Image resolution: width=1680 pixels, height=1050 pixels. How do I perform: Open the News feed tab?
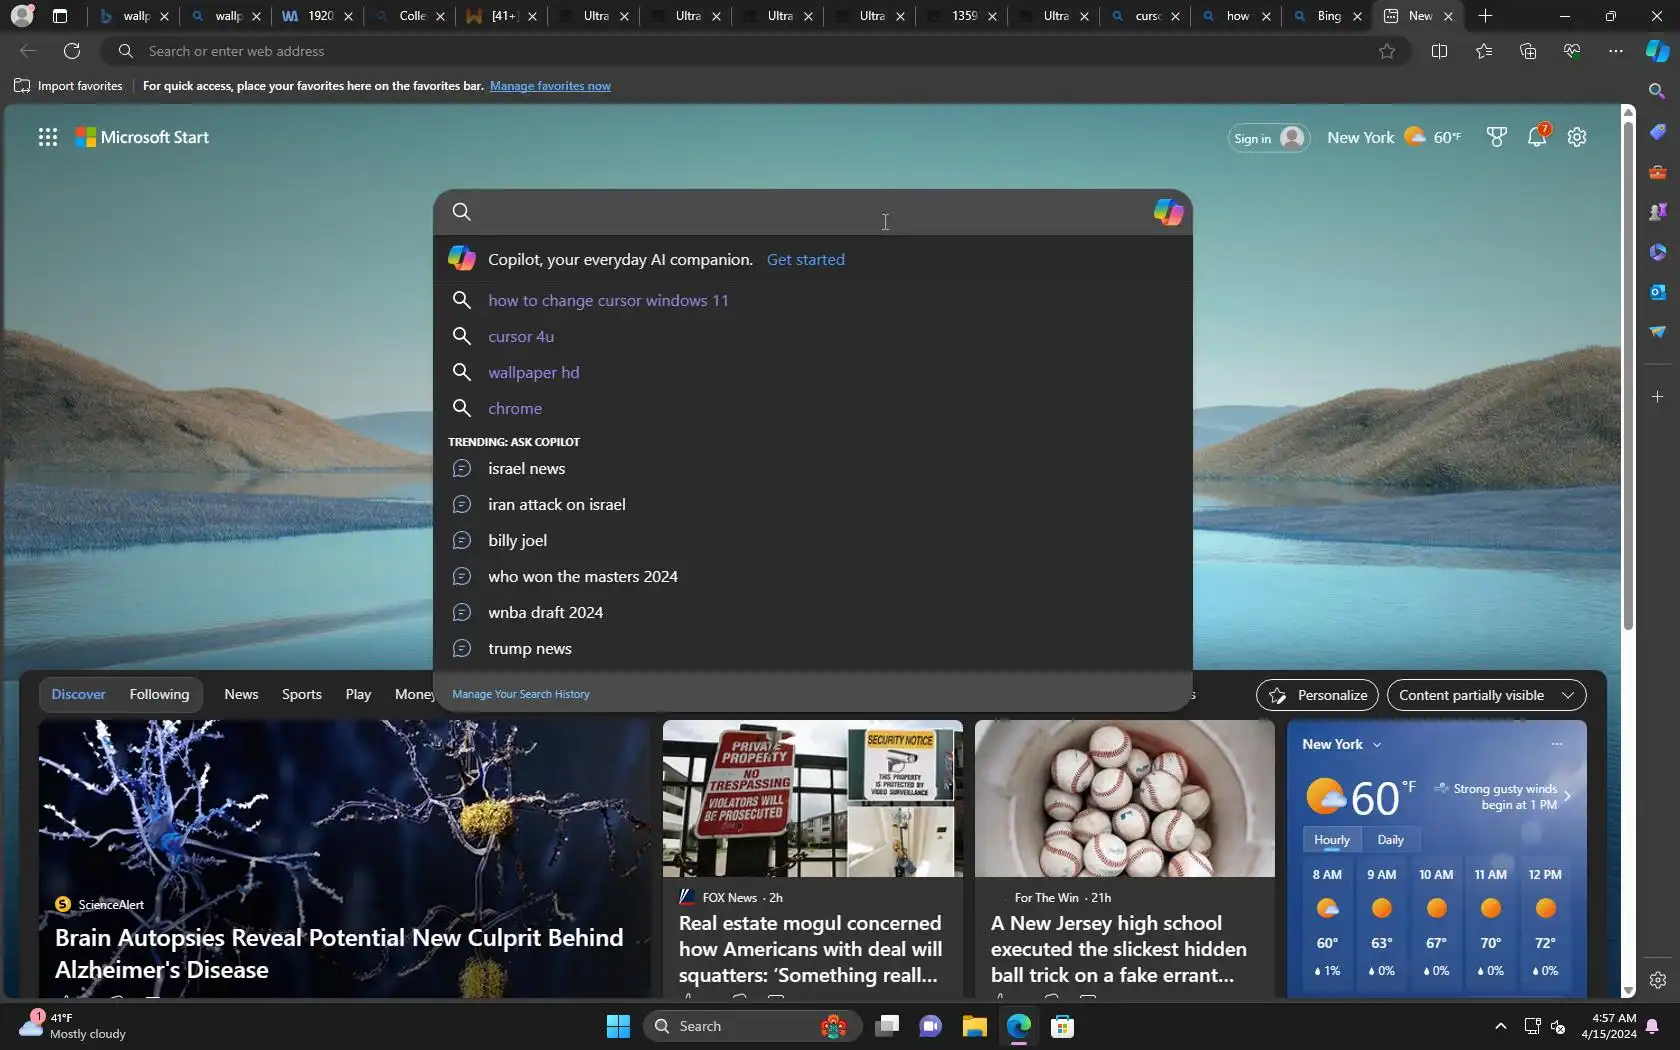click(x=241, y=694)
